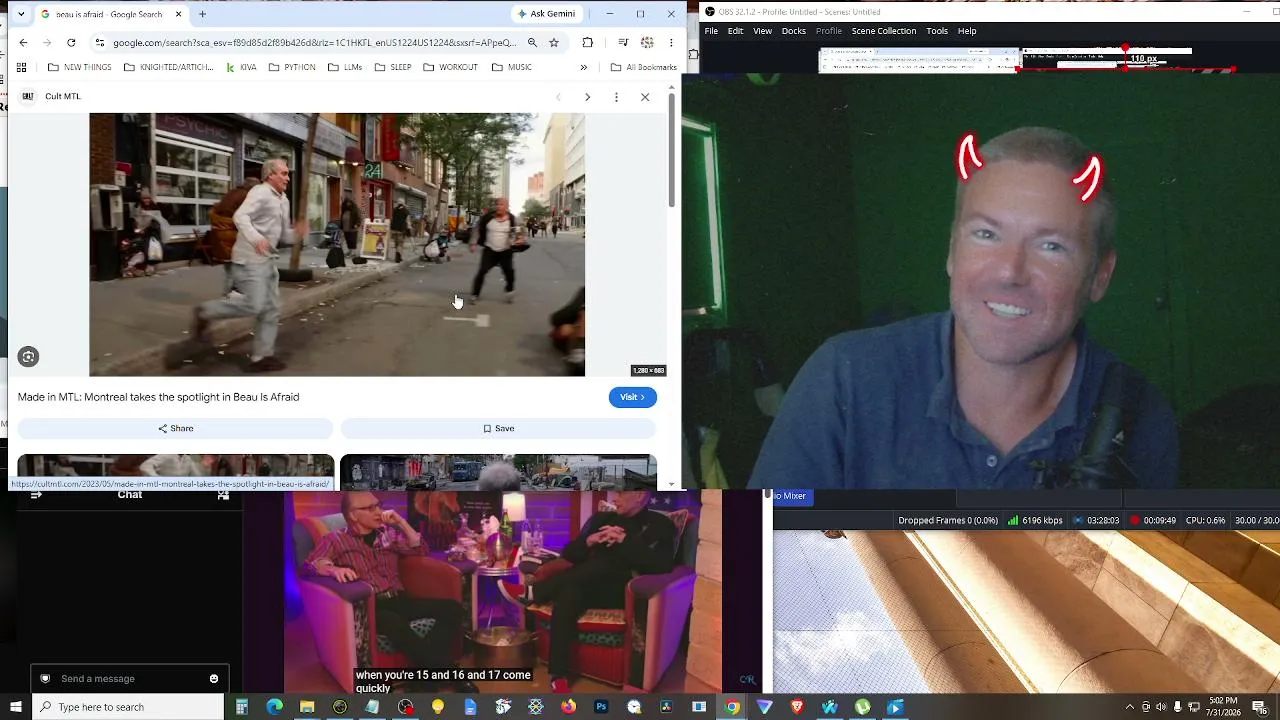Click the Type here to search box

point(128,707)
